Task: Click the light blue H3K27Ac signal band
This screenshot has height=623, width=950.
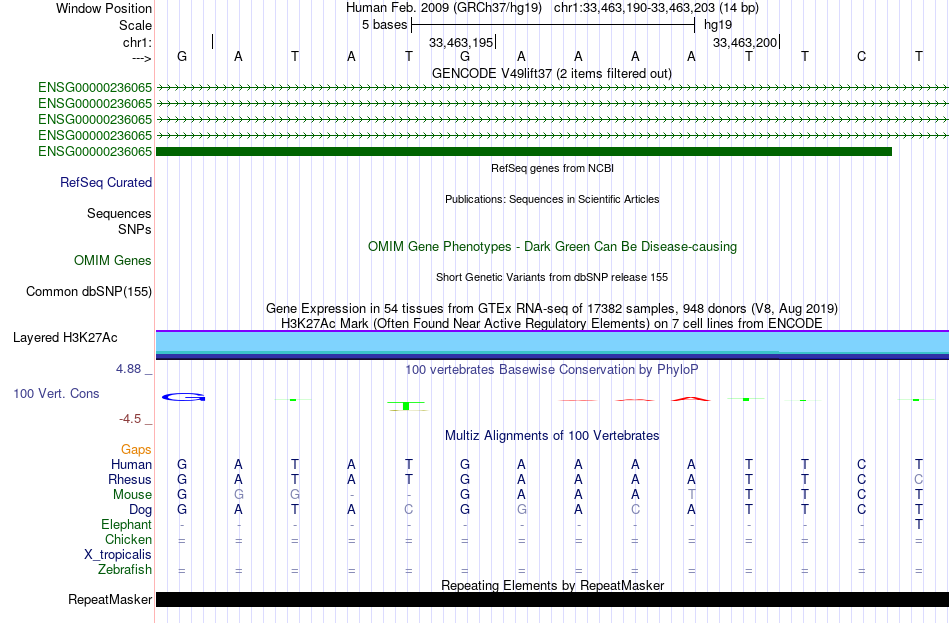Action: (x=552, y=342)
